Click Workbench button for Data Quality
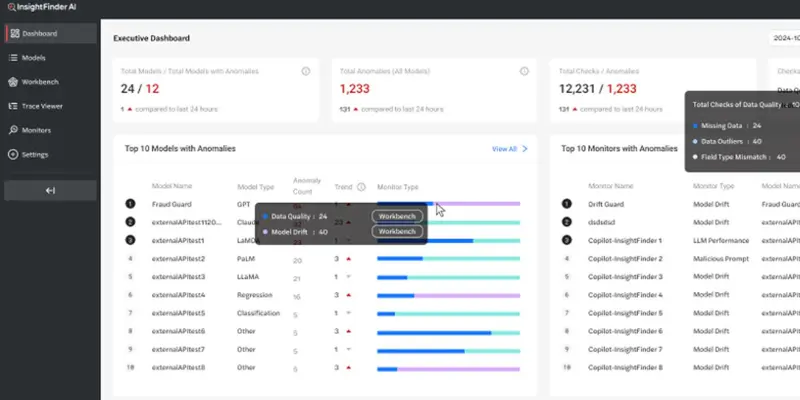Image resolution: width=800 pixels, height=400 pixels. coord(397,216)
